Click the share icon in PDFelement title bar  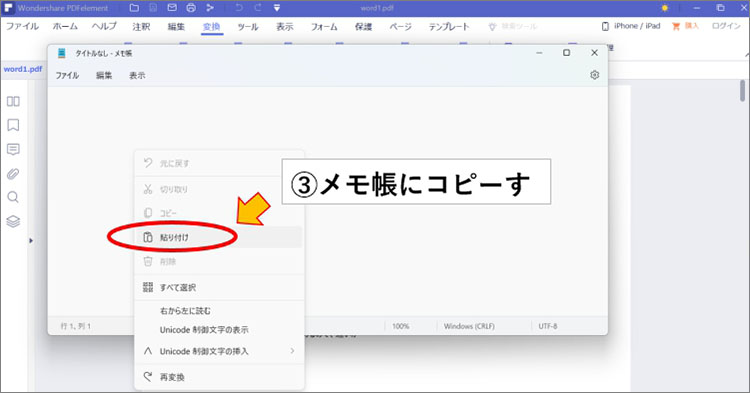tap(210, 8)
